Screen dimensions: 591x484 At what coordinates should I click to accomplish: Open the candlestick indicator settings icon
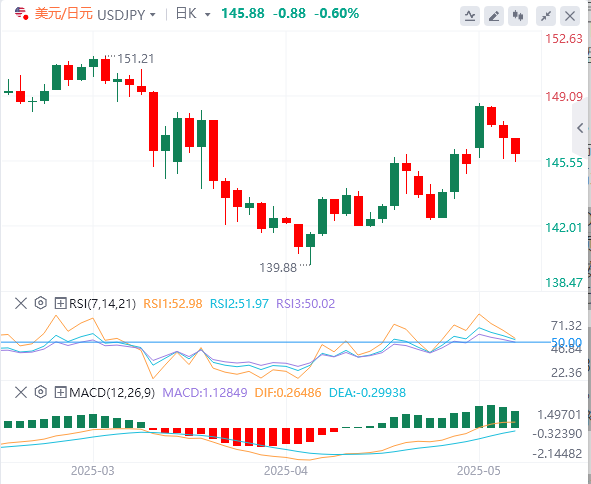point(518,16)
